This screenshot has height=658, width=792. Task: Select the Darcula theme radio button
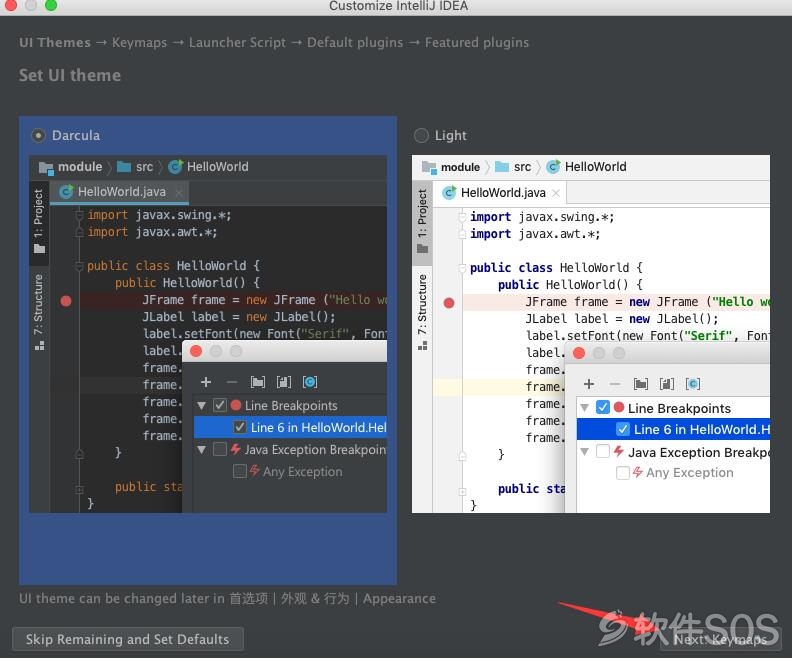coord(38,135)
